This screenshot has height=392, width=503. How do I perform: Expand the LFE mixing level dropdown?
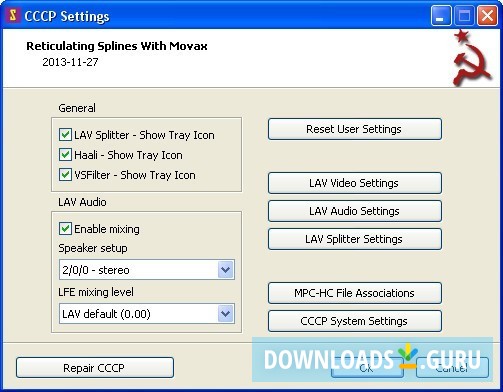pyautogui.click(x=147, y=313)
